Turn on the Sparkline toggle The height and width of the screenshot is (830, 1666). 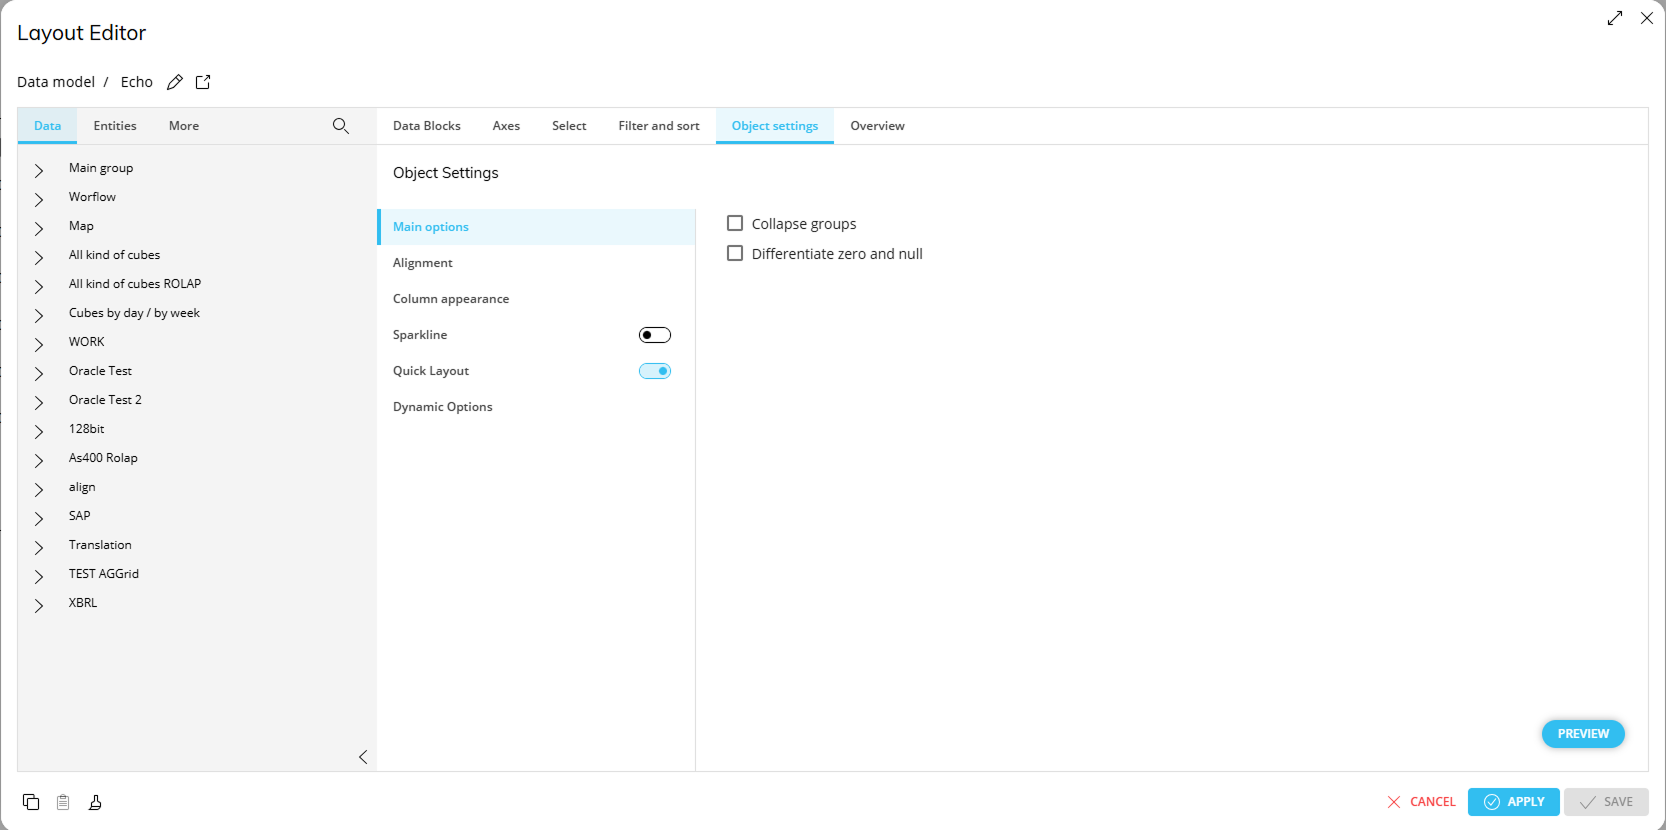655,335
